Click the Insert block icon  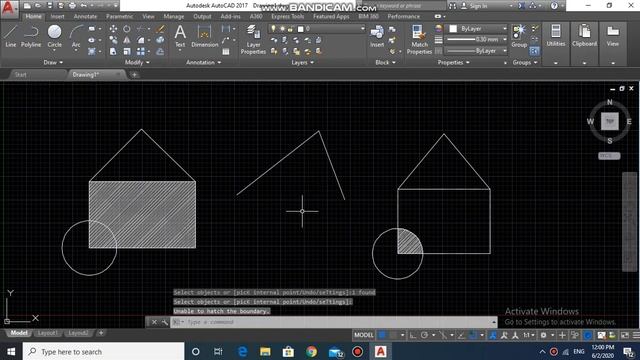coord(377,36)
